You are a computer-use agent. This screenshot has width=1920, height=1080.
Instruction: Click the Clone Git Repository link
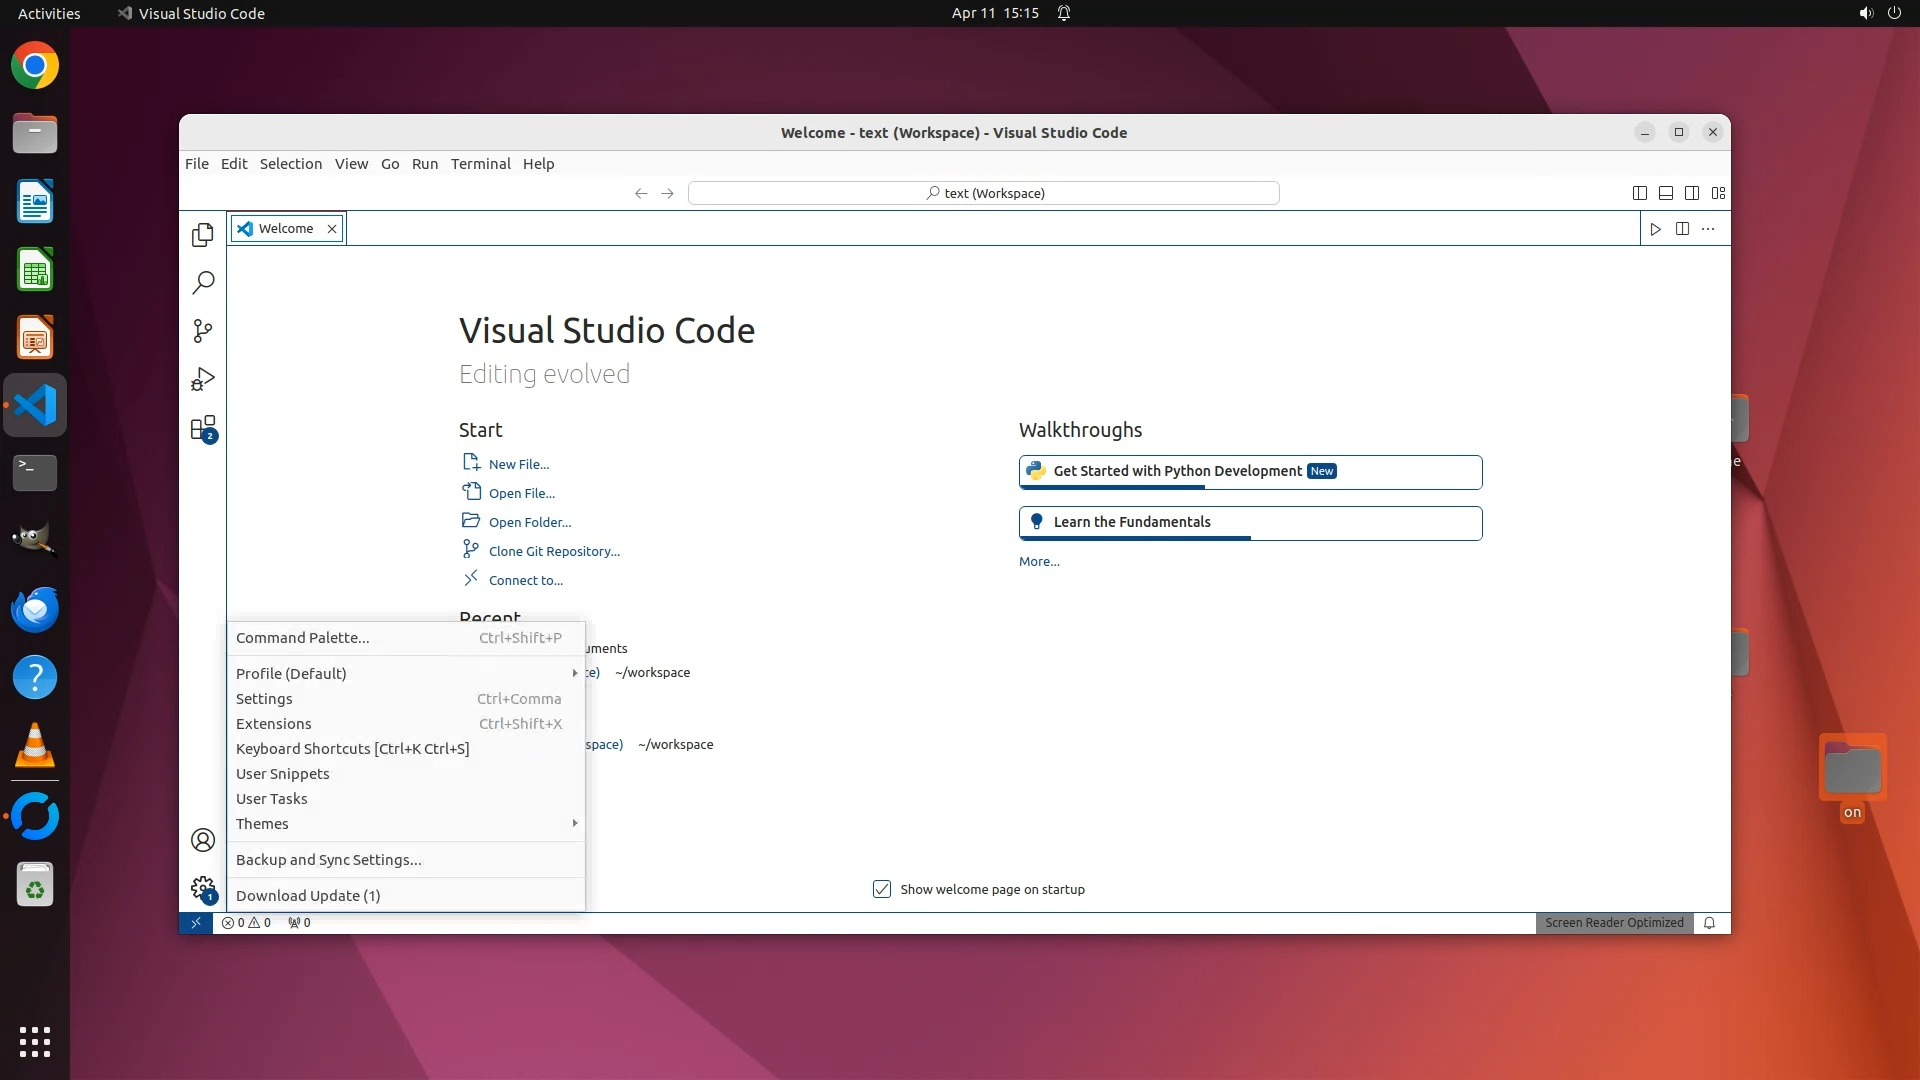coord(554,551)
